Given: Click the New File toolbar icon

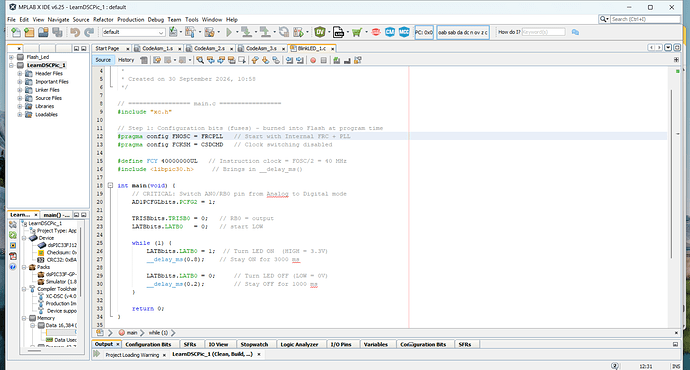Looking at the screenshot, I should (x=16, y=32).
